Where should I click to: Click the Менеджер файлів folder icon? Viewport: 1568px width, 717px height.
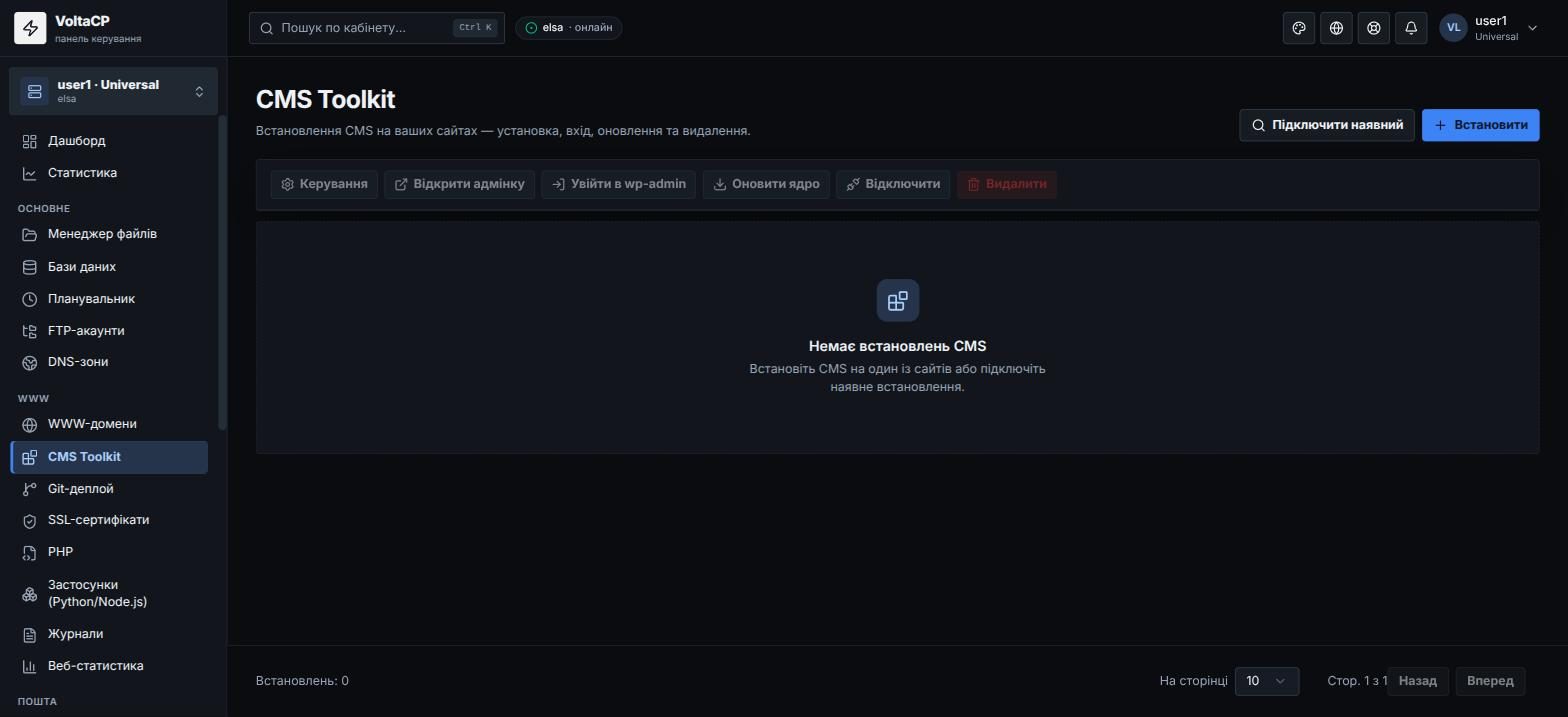[x=30, y=234]
